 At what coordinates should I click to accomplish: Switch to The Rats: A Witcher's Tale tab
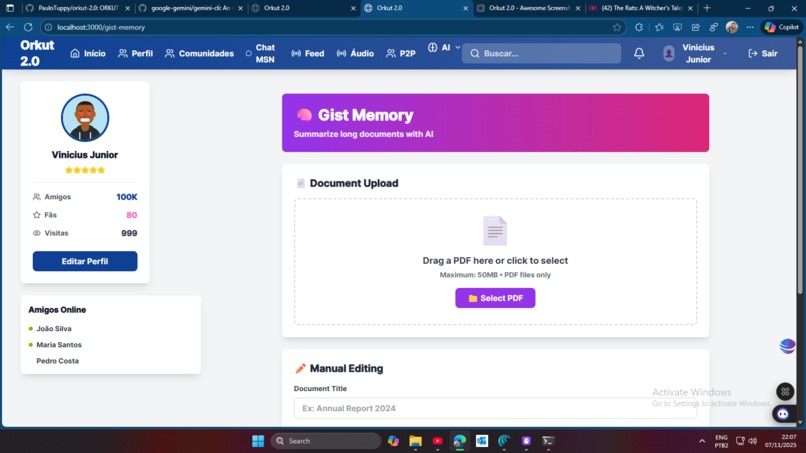[641, 8]
